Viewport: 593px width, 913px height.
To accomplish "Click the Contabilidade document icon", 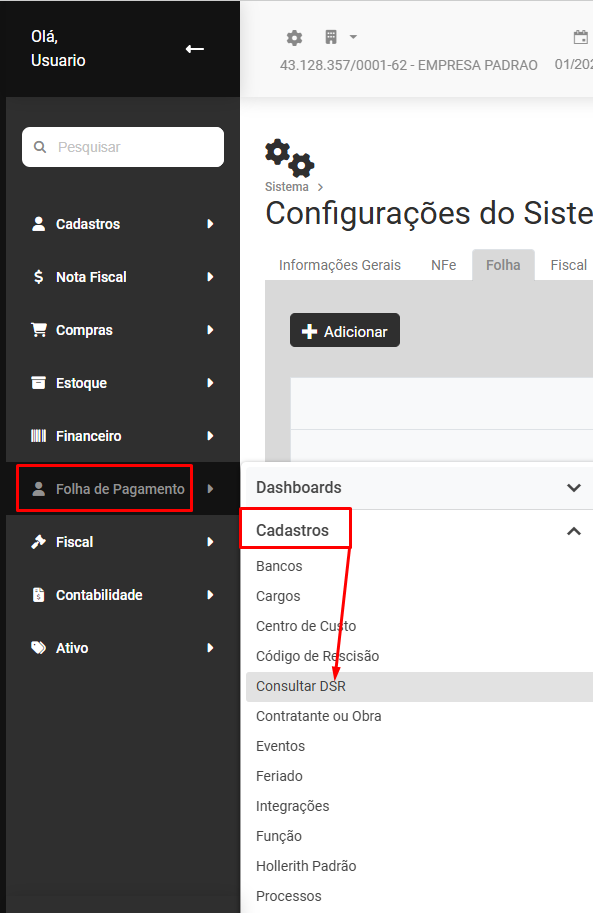I will click(38, 594).
